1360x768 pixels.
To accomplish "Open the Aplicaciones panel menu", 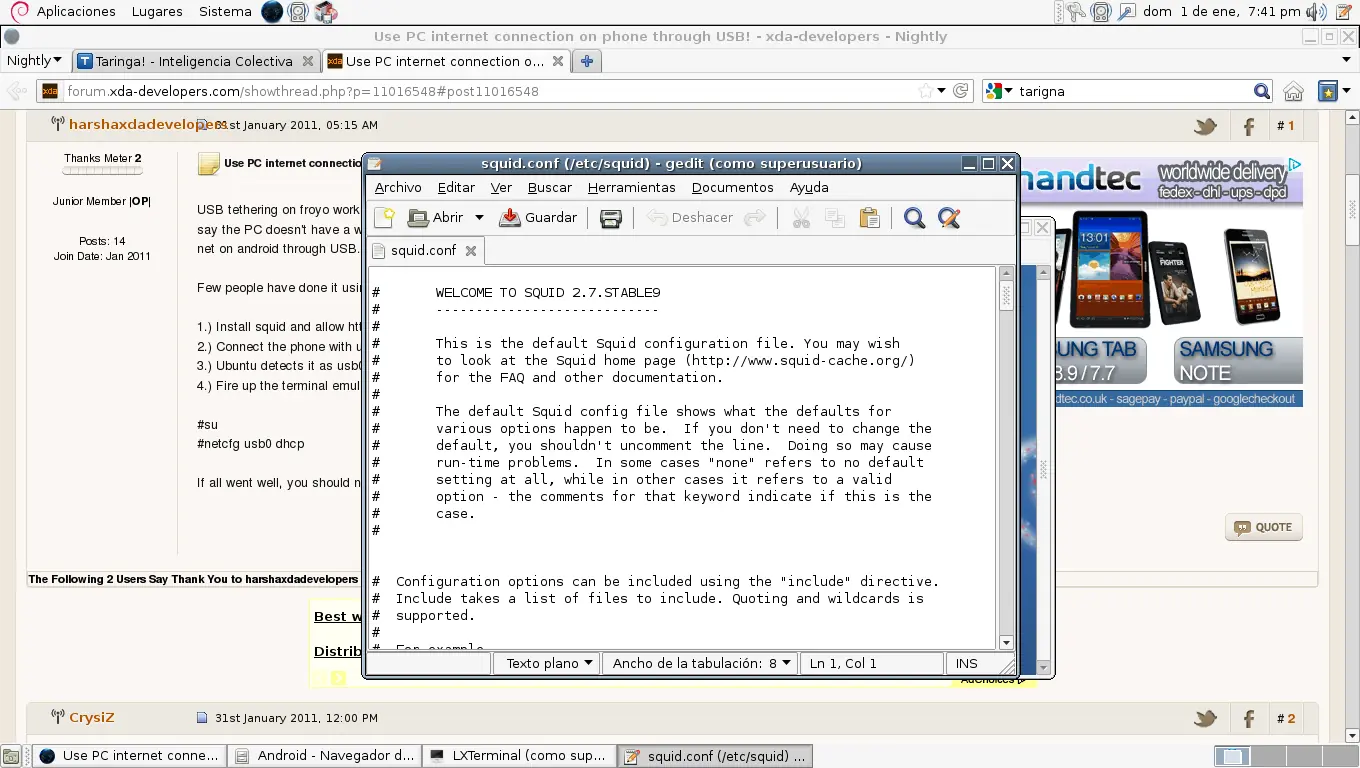I will click(x=76, y=12).
